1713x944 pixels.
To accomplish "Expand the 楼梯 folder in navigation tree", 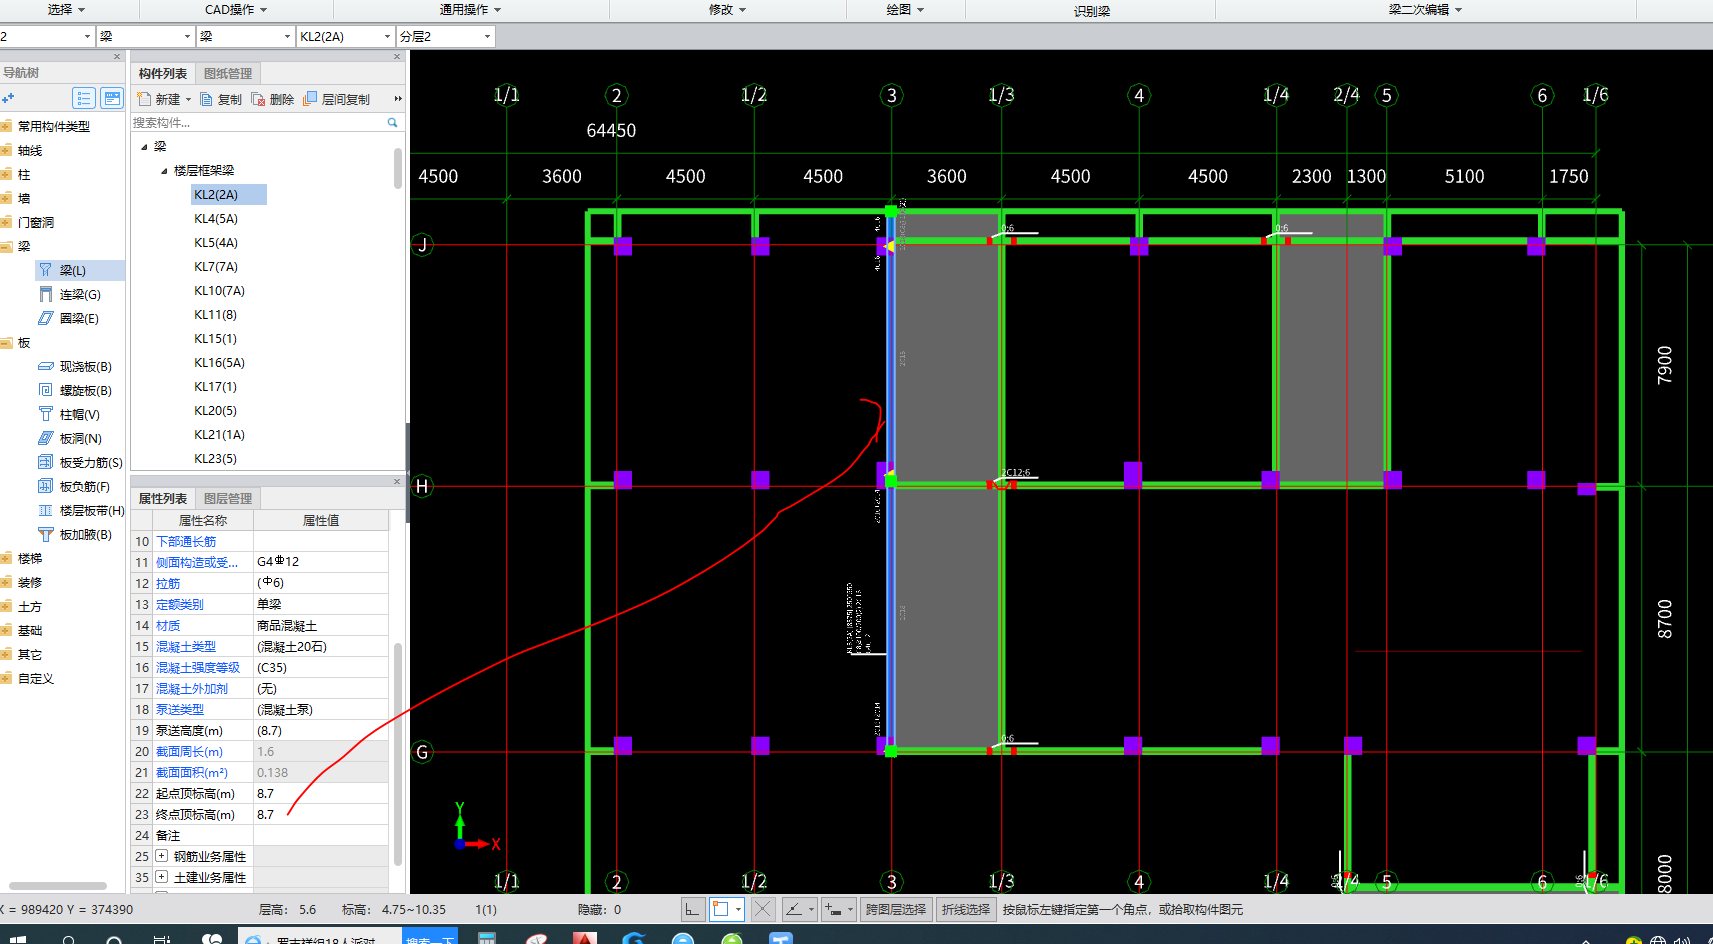I will (6, 558).
